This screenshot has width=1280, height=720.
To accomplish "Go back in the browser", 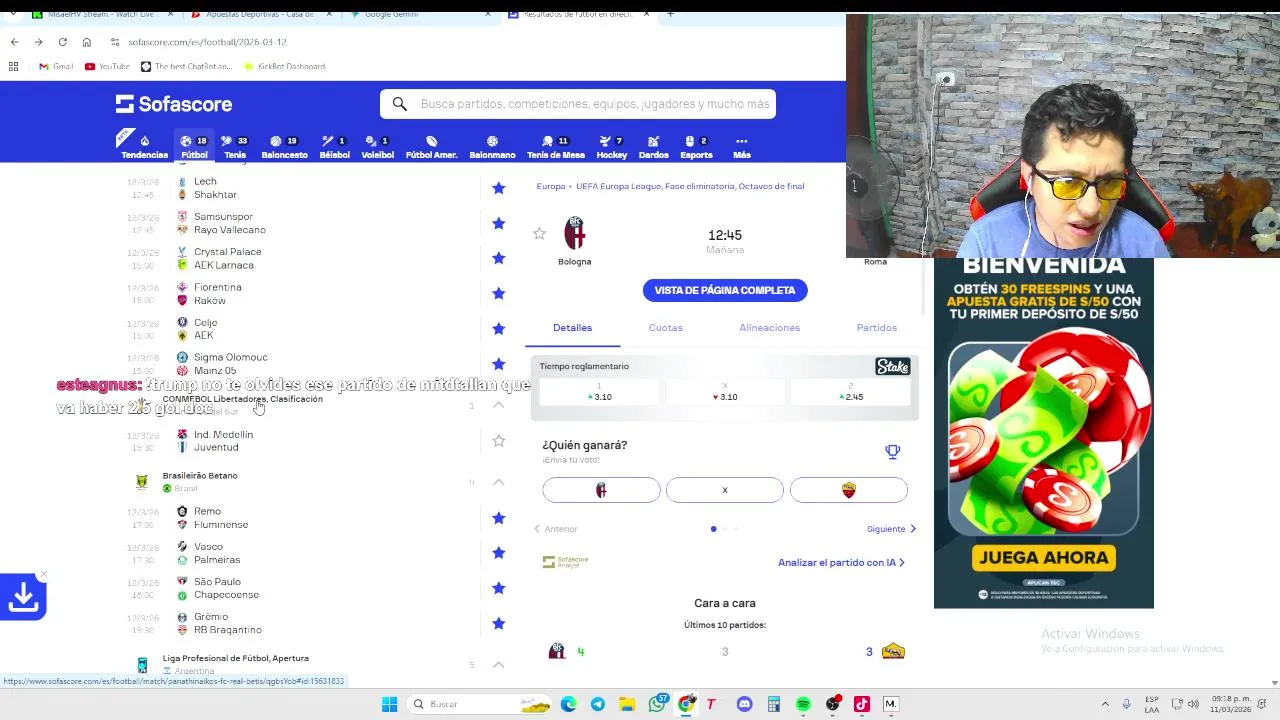I will pos(14,42).
